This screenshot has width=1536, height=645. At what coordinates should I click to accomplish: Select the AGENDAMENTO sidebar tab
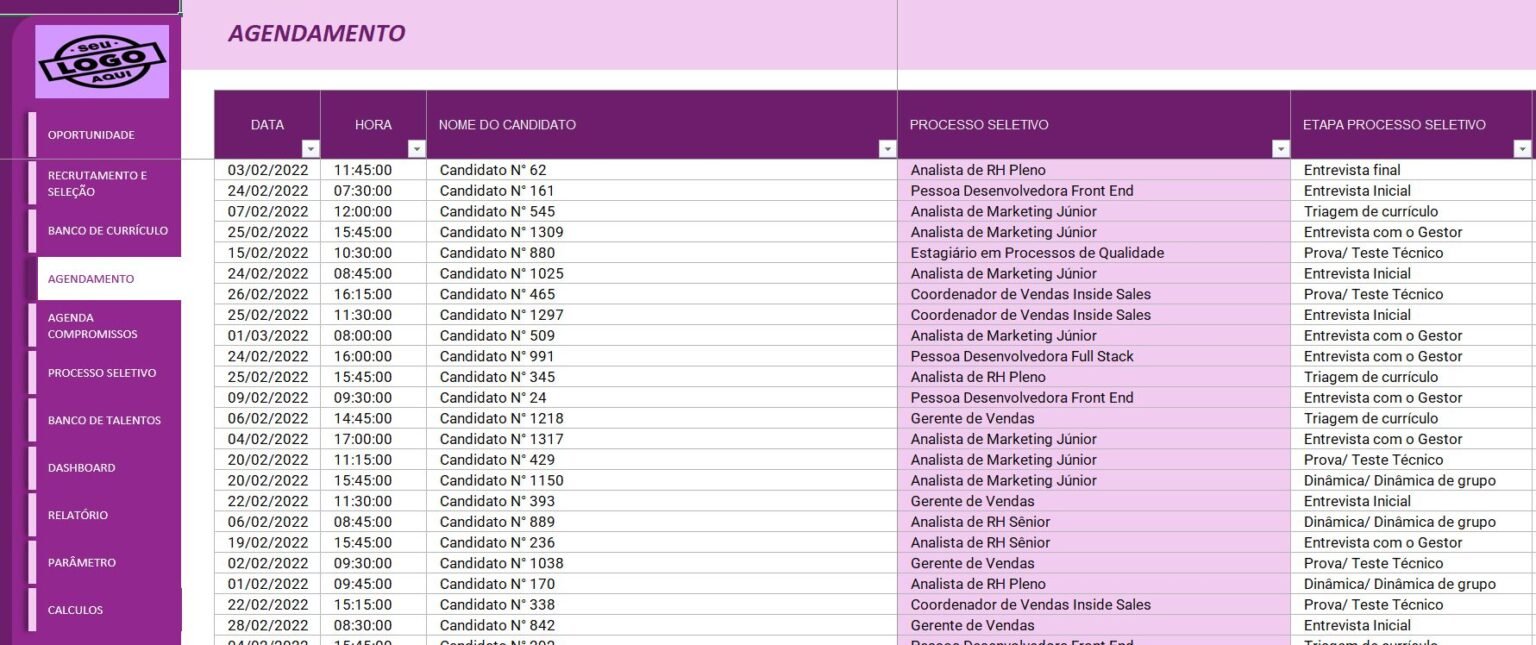(x=105, y=279)
